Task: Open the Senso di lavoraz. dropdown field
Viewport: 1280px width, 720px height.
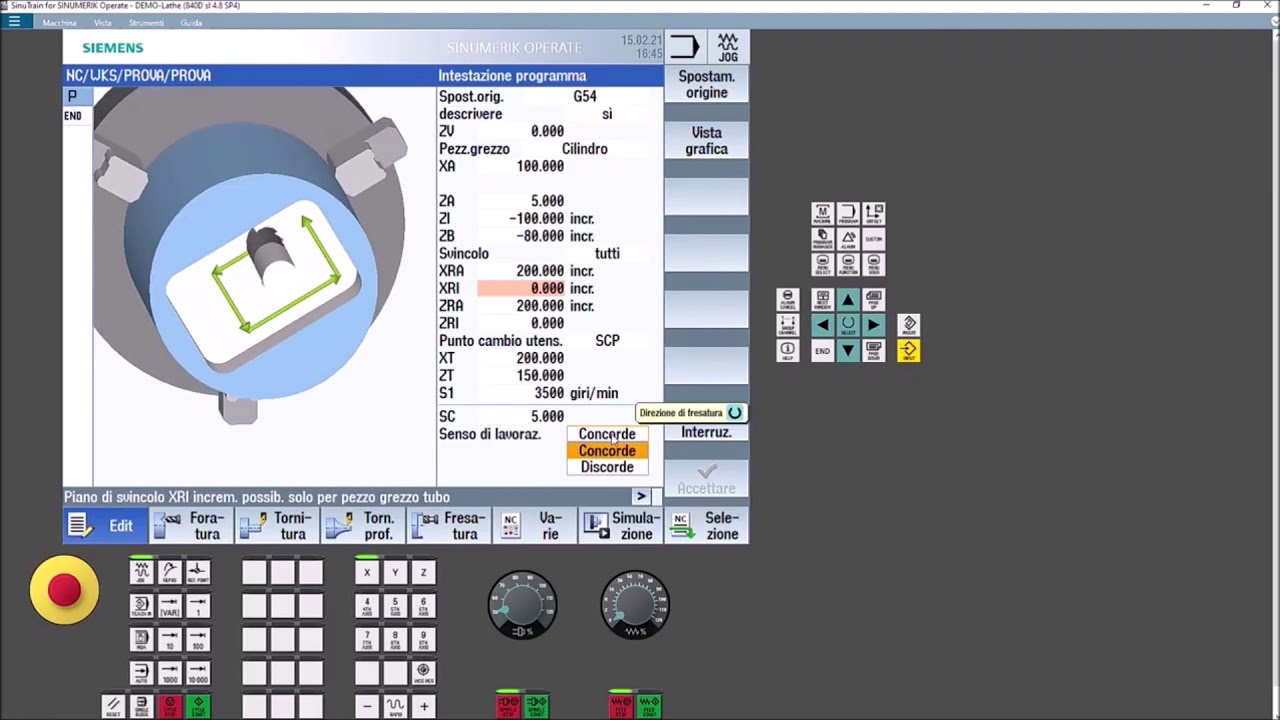Action: pos(607,434)
